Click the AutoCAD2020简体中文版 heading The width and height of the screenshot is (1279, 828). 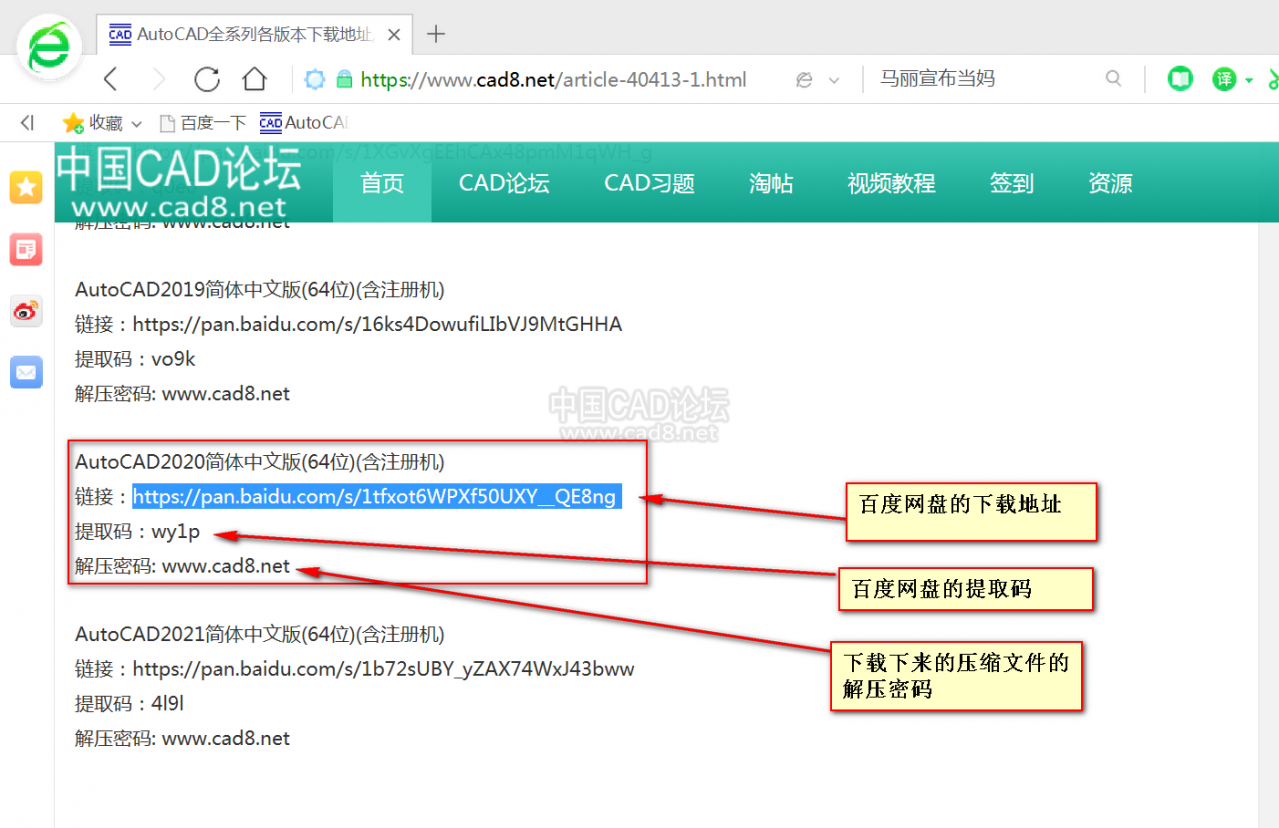260,462
